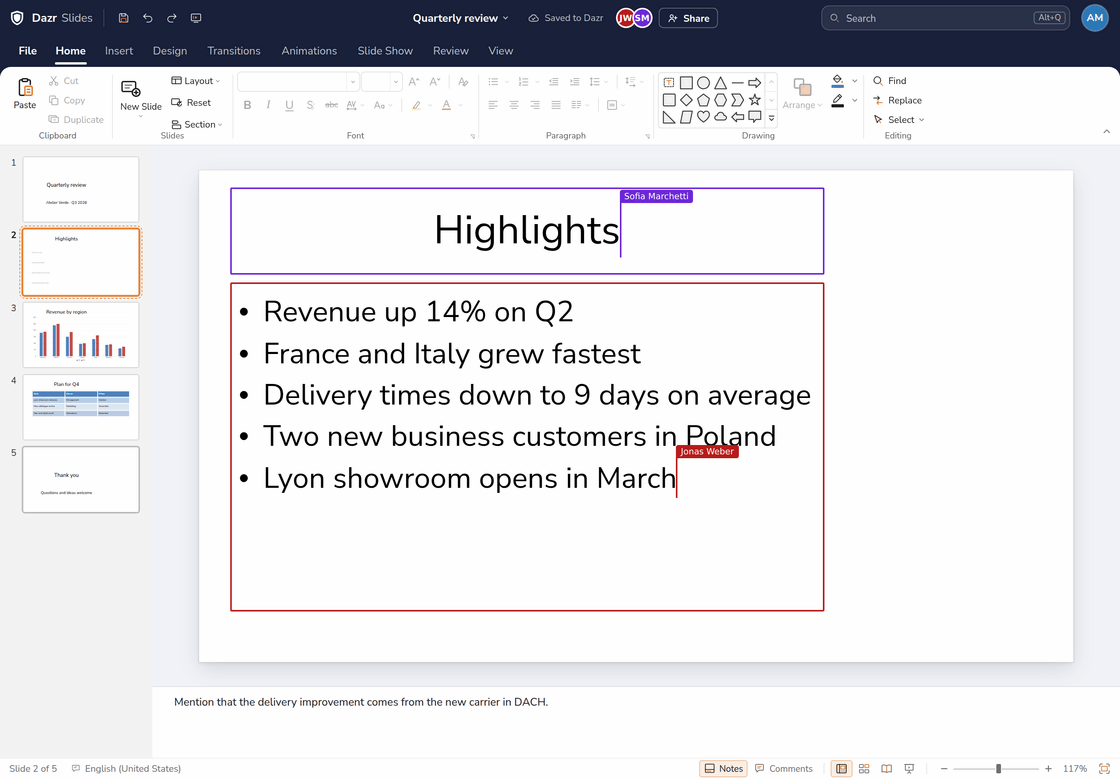1120x778 pixels.
Task: Select slide 3 Revenue by region thumbnail
Action: [81, 334]
